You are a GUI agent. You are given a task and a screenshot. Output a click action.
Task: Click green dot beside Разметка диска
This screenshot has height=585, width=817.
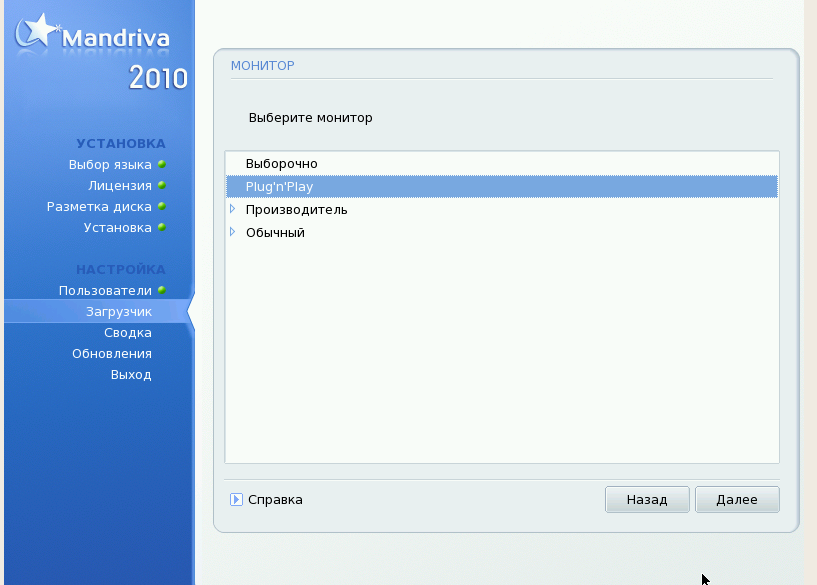pyautogui.click(x=162, y=206)
